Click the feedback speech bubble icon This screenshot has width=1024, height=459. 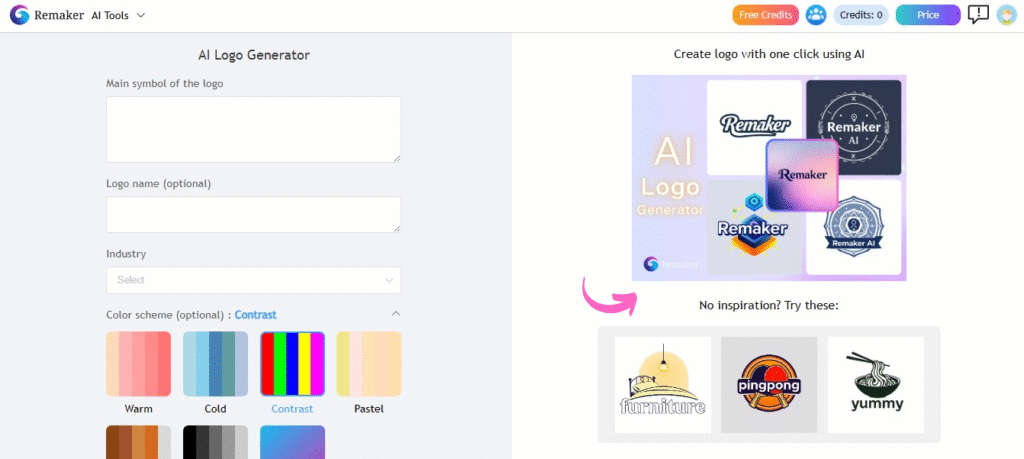[978, 15]
